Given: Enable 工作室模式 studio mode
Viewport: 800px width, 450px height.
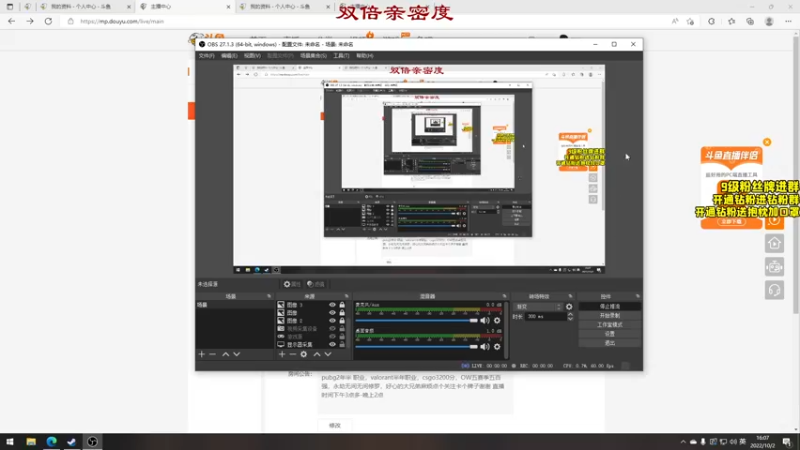Looking at the screenshot, I should tap(610, 325).
